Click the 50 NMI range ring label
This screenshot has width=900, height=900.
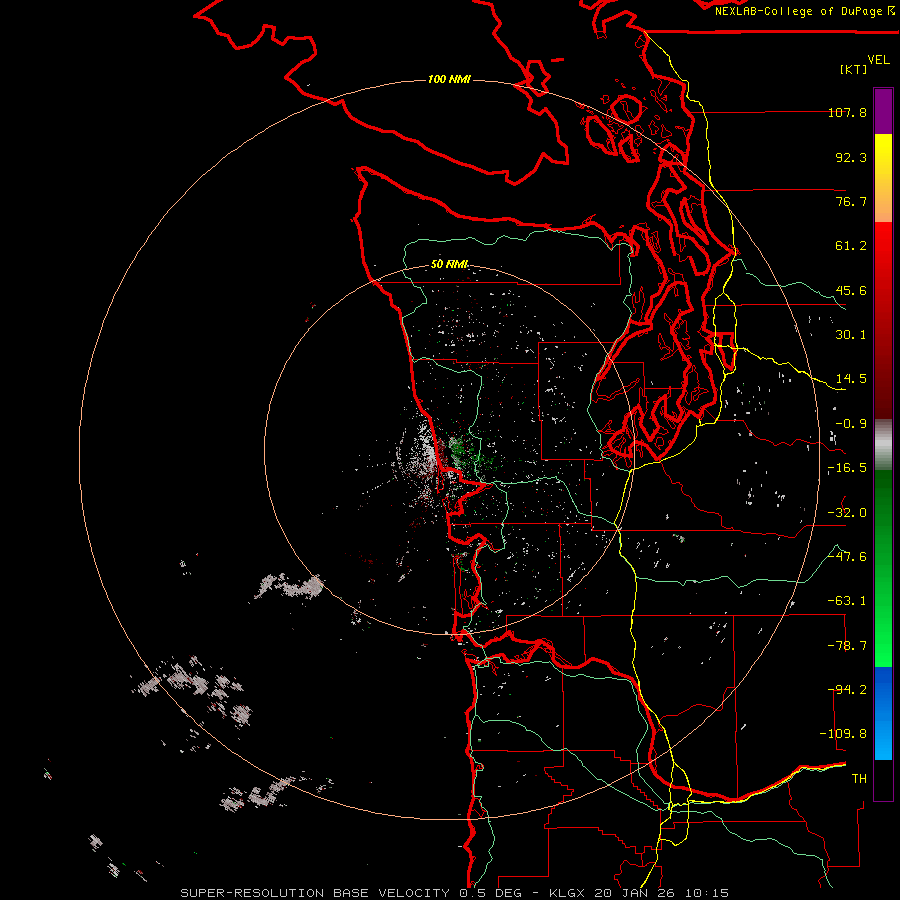click(x=450, y=264)
